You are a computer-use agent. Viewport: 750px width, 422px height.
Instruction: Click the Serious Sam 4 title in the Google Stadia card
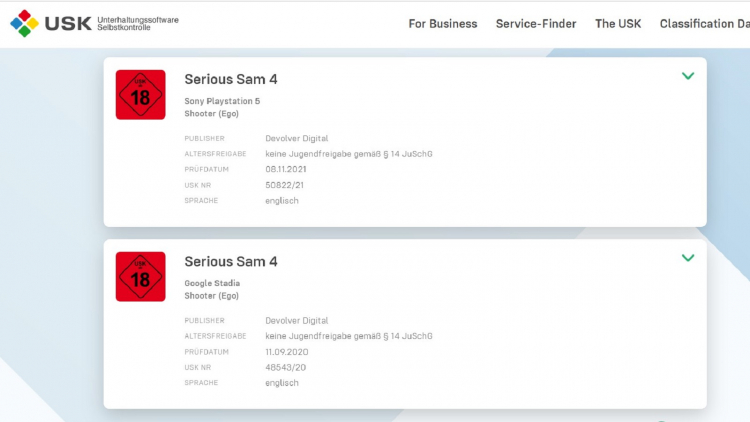[231, 261]
